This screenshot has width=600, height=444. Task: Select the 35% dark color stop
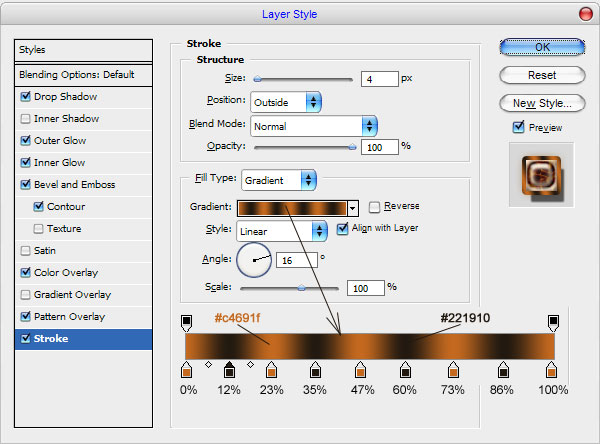pyautogui.click(x=315, y=369)
